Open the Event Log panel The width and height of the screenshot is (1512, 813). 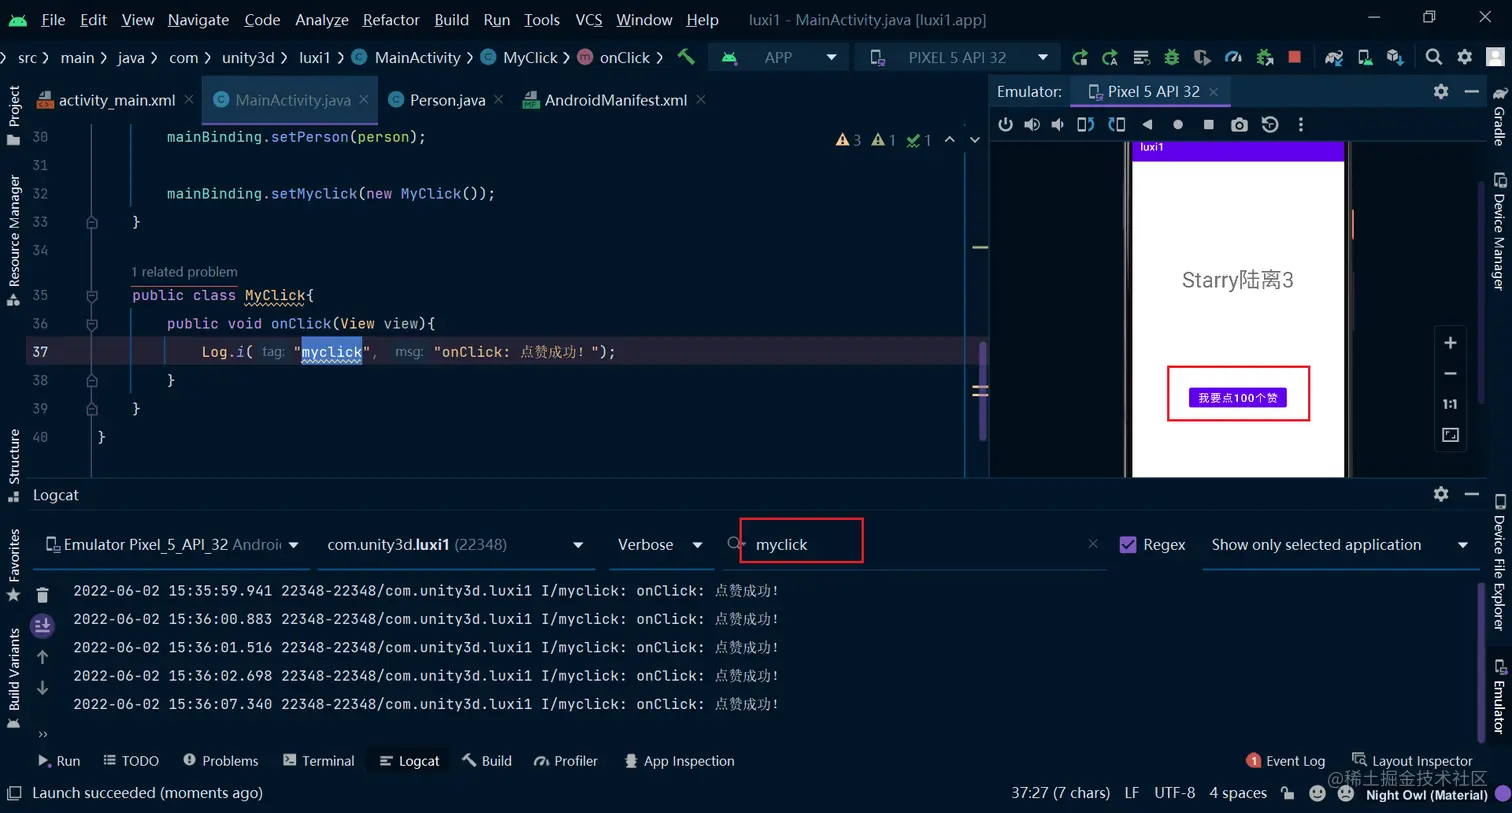pyautogui.click(x=1285, y=761)
